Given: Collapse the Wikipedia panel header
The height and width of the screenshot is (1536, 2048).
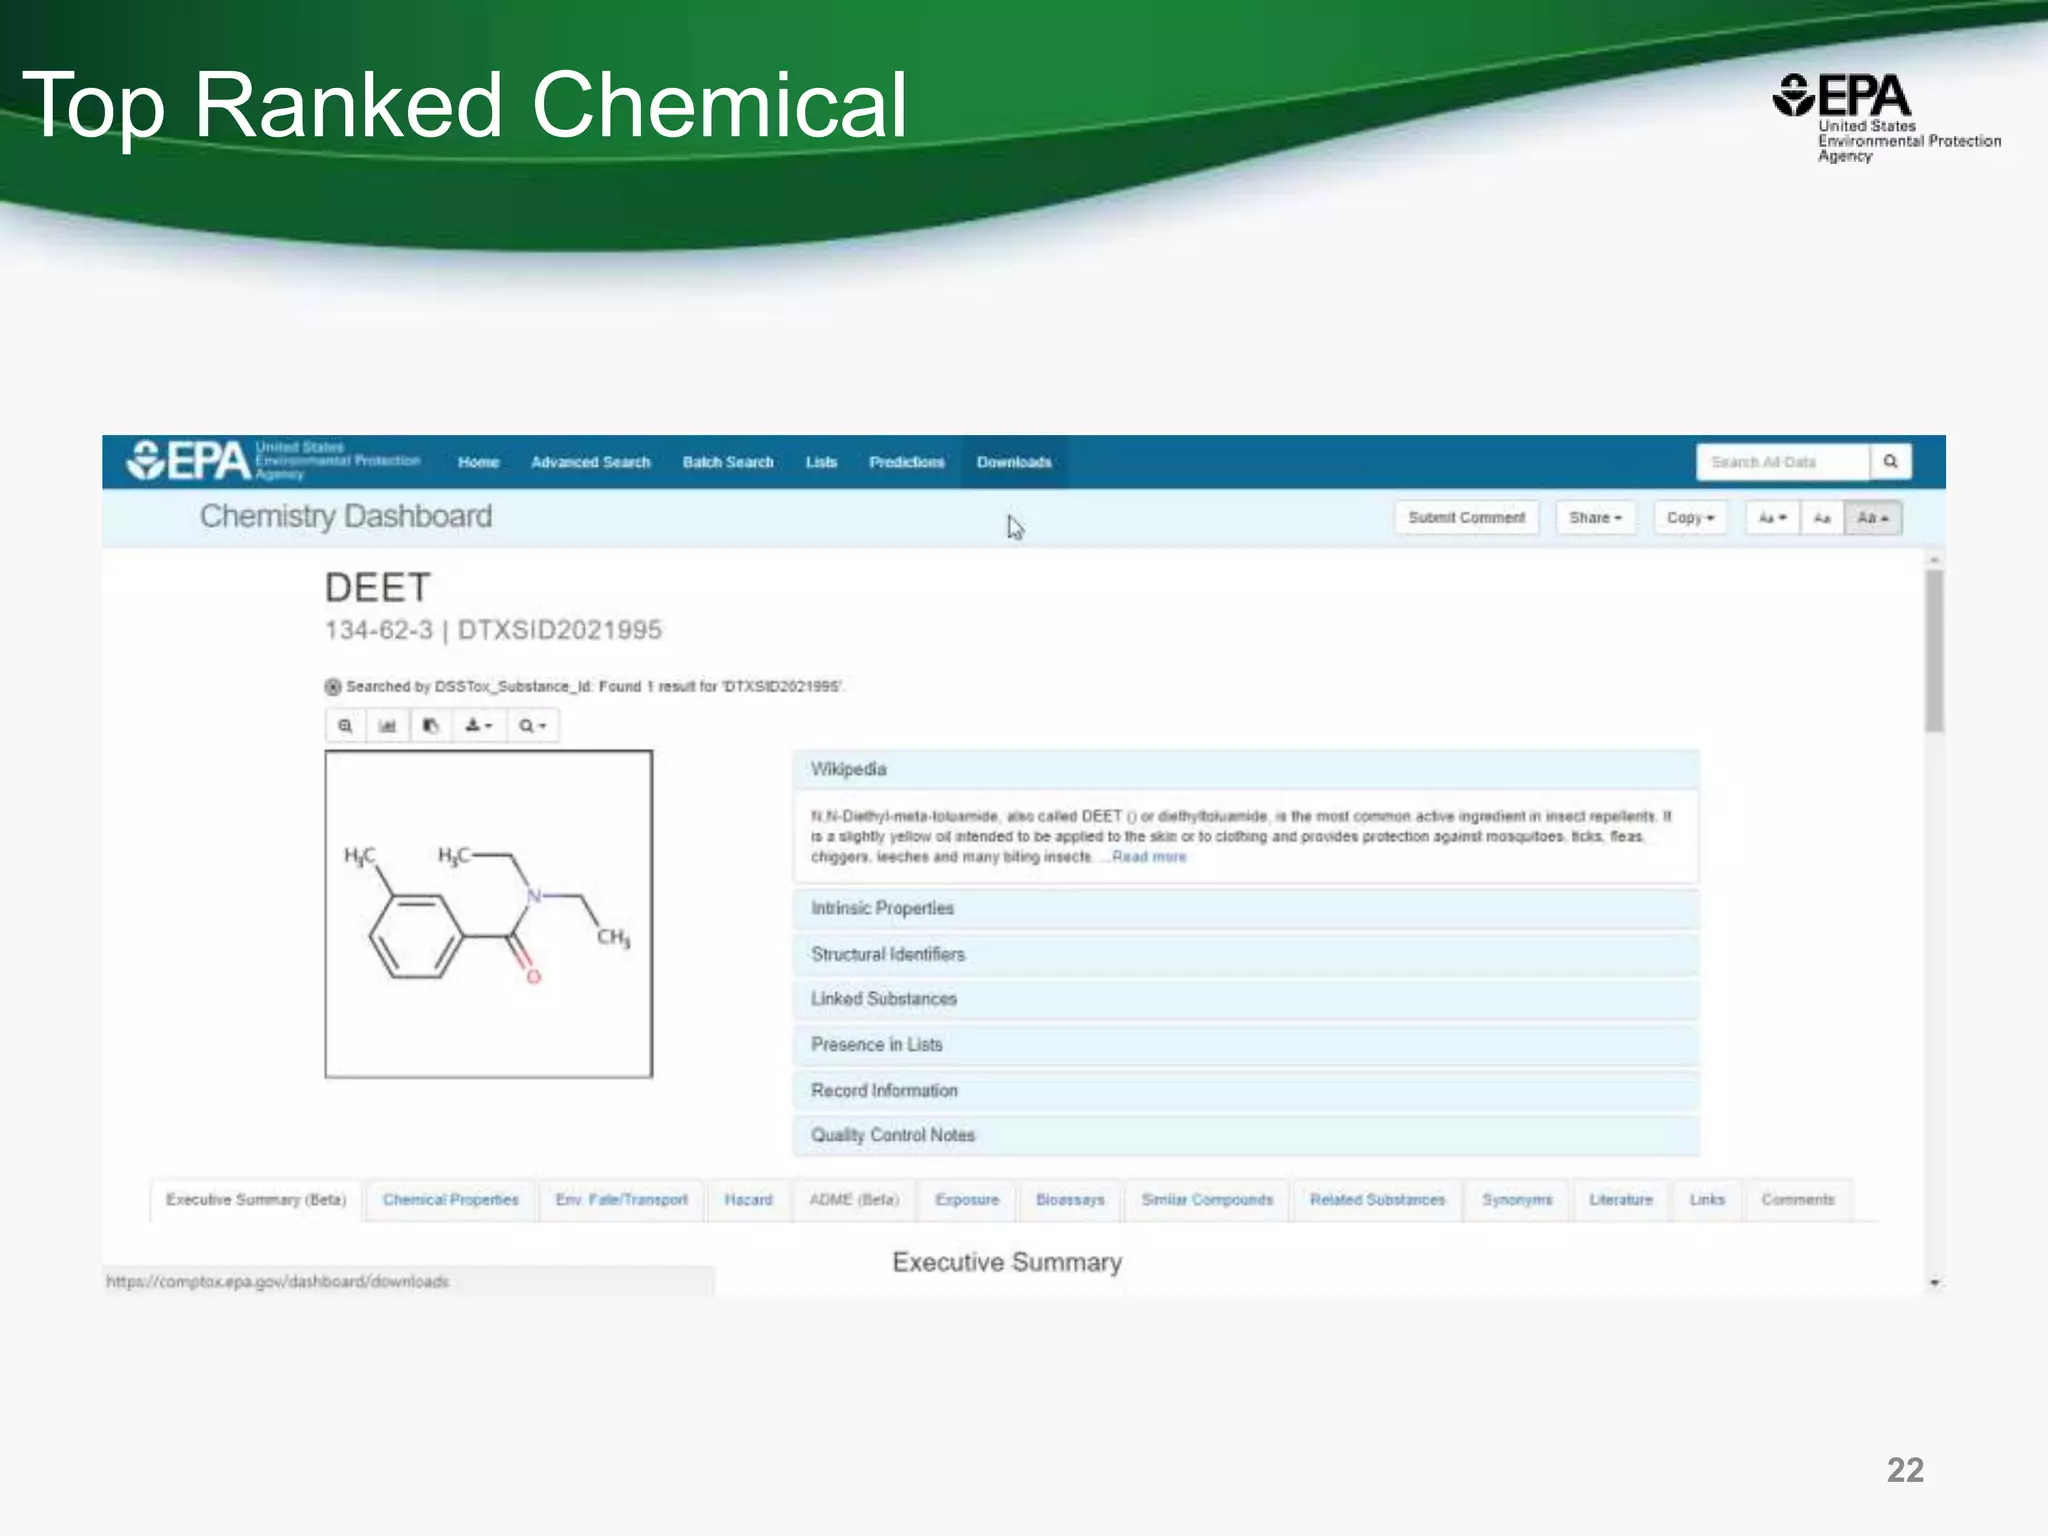Looking at the screenshot, I should tap(1246, 769).
